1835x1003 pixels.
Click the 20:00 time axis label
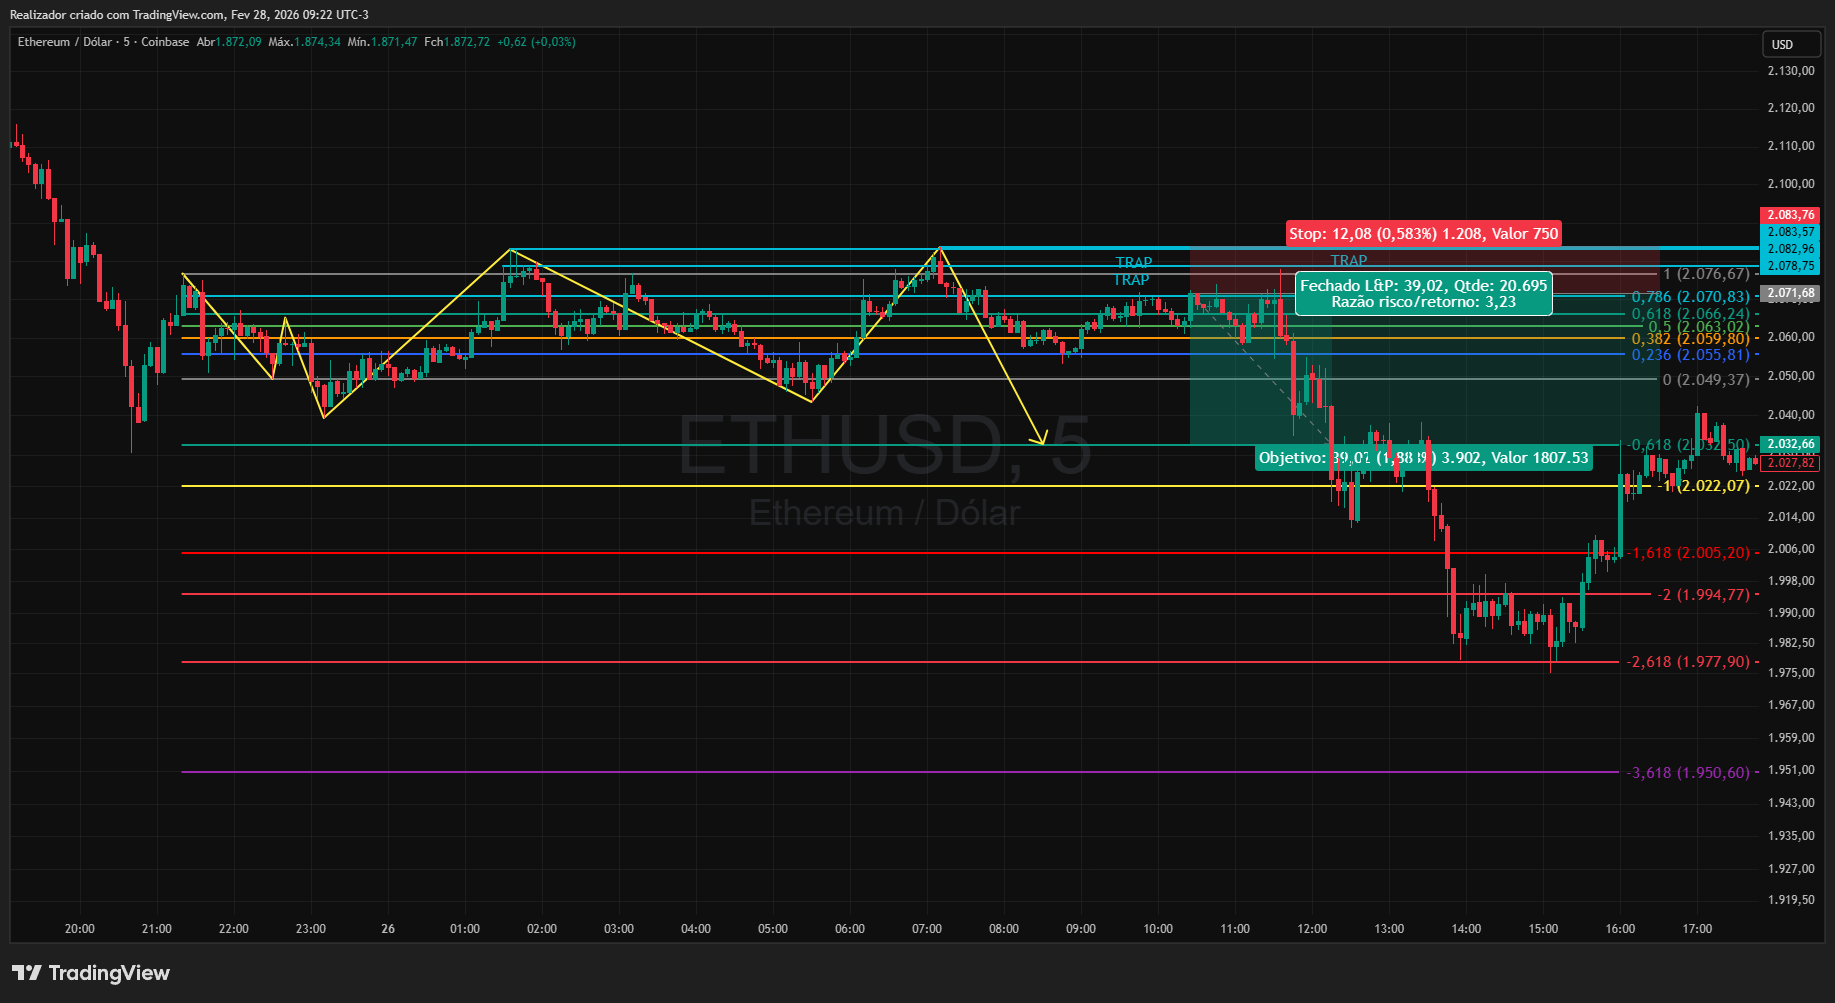pos(80,929)
